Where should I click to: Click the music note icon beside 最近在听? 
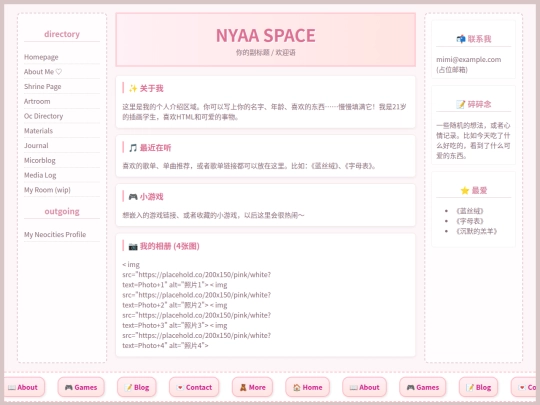133,148
